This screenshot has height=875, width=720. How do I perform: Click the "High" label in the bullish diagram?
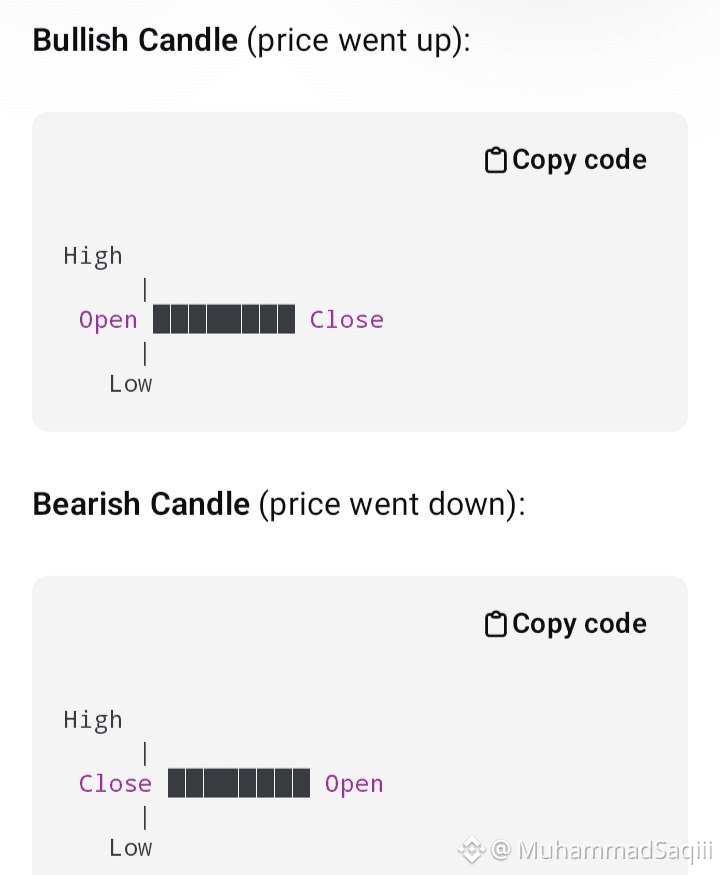click(93, 256)
